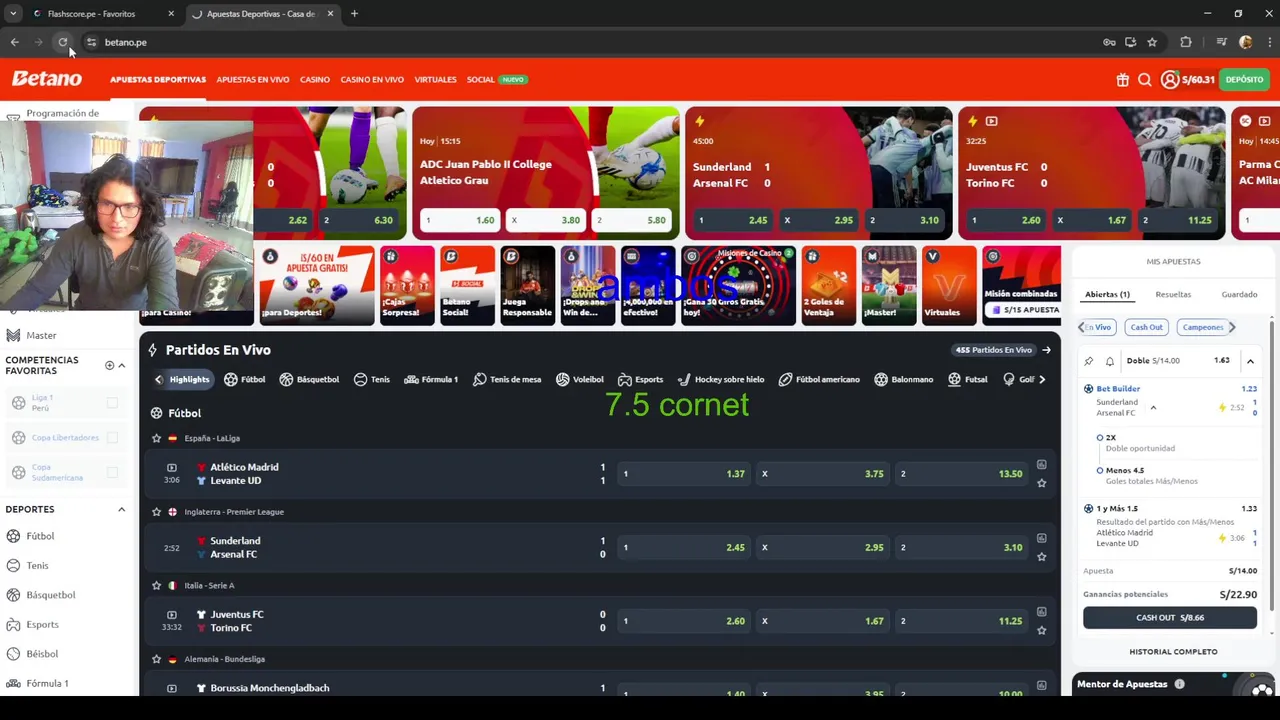
Task: Open the gift promotions icon in header
Action: pos(1123,80)
